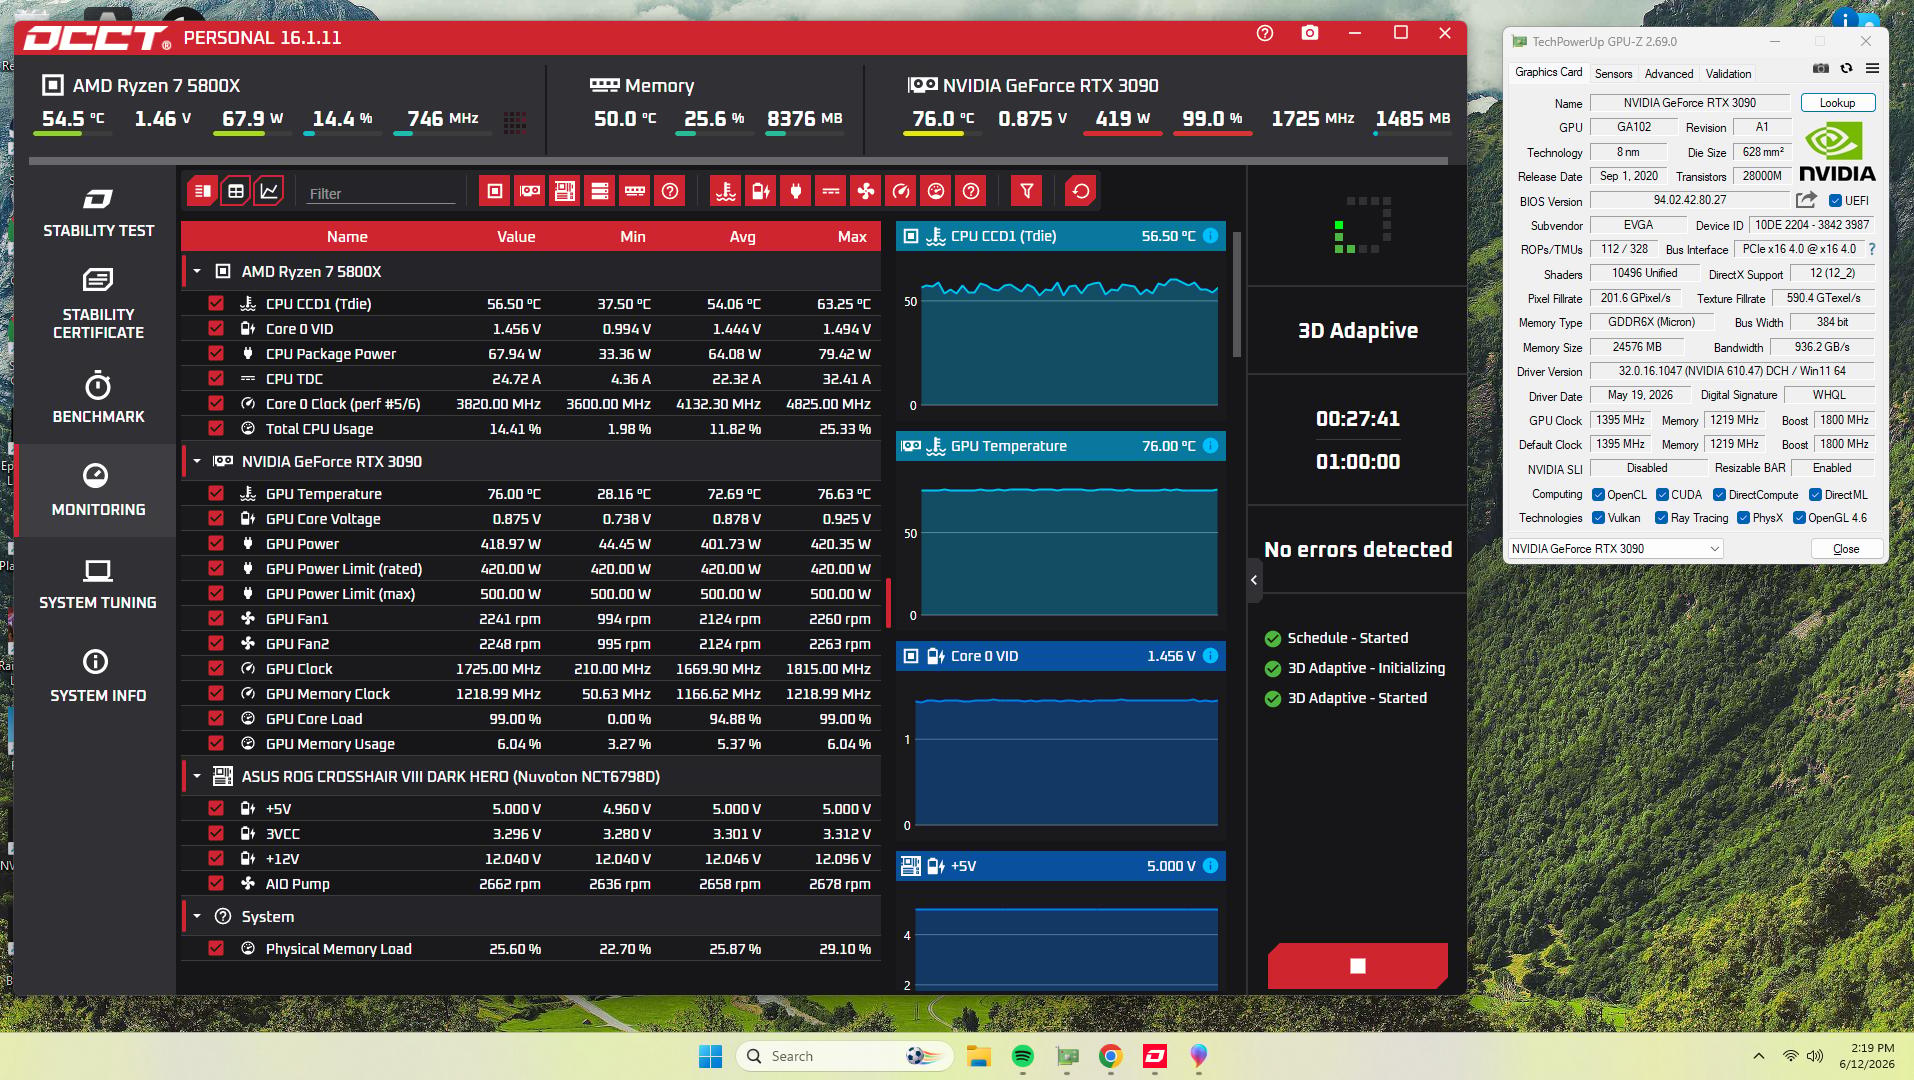Take a screenshot with OCCT camera icon

pyautogui.click(x=1310, y=33)
